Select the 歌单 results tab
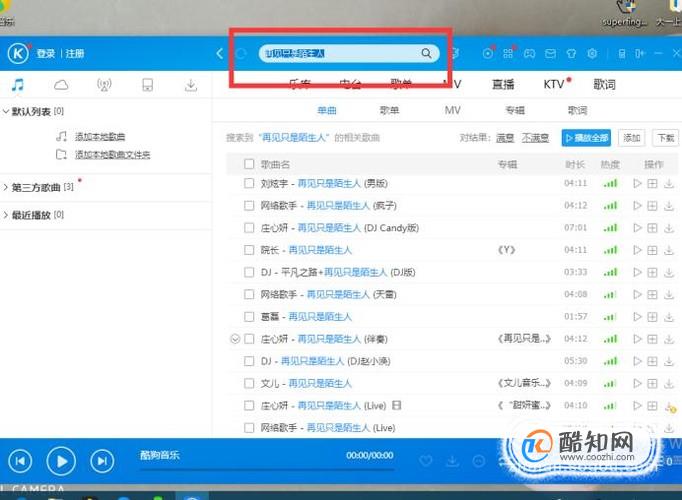Screen dimensions: 682x500 389,110
